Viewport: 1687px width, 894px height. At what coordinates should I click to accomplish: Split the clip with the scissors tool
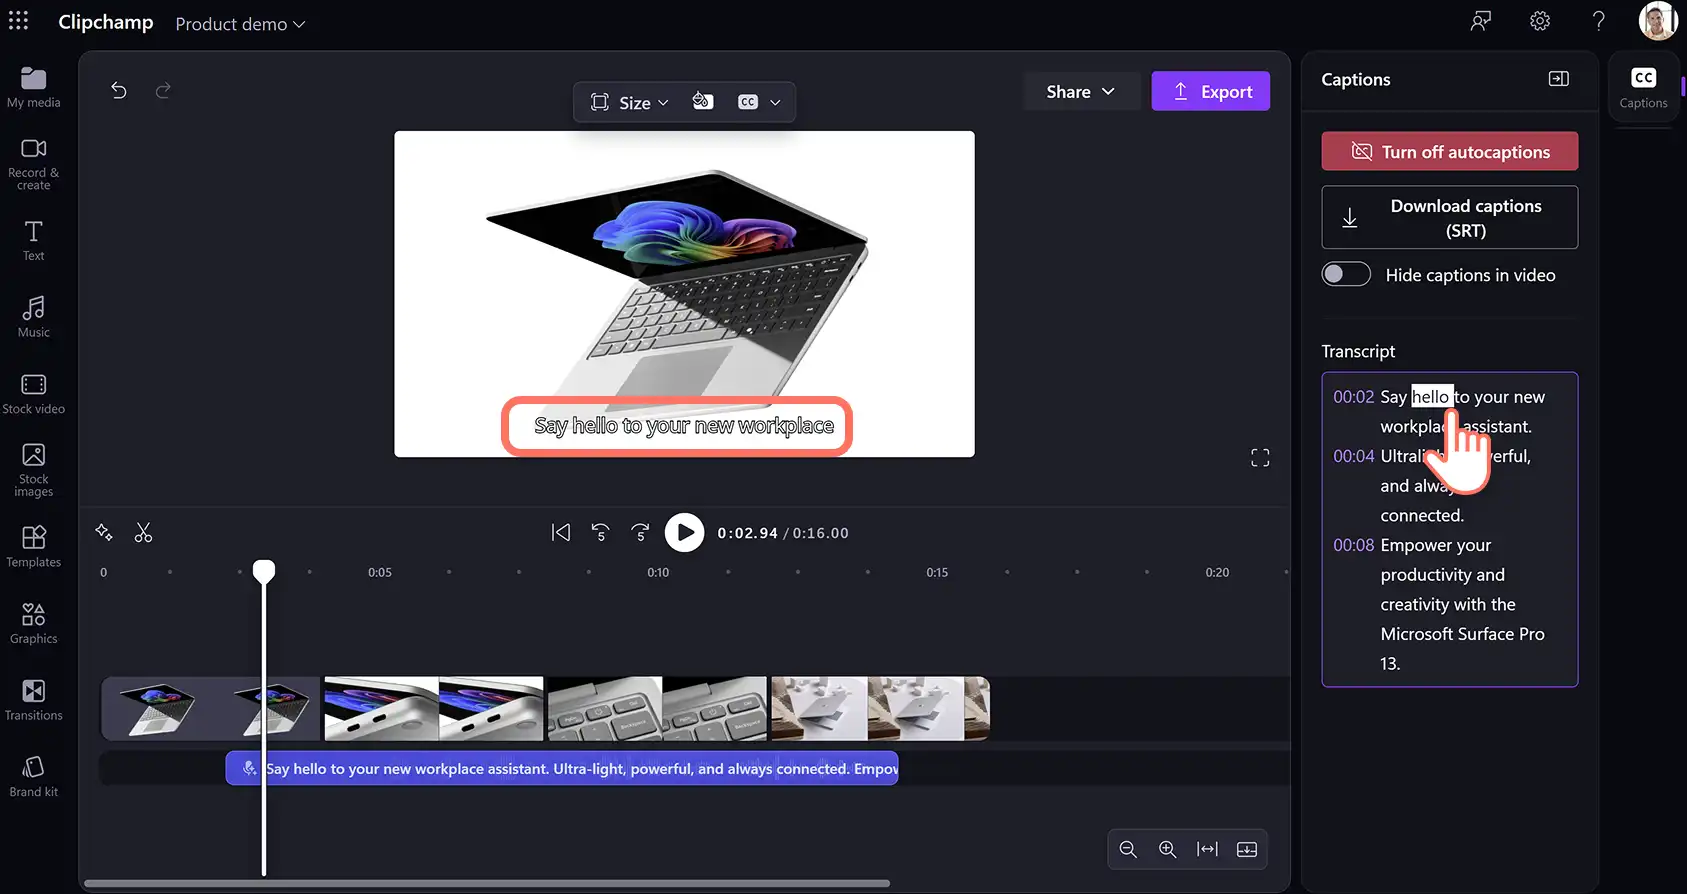144,533
